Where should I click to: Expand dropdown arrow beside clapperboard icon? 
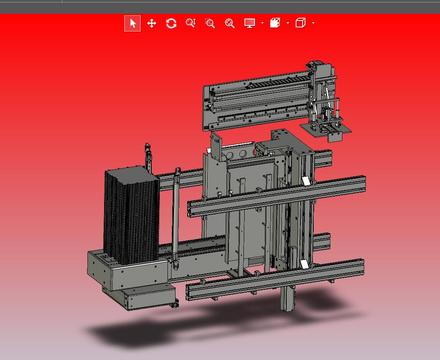click(288, 23)
